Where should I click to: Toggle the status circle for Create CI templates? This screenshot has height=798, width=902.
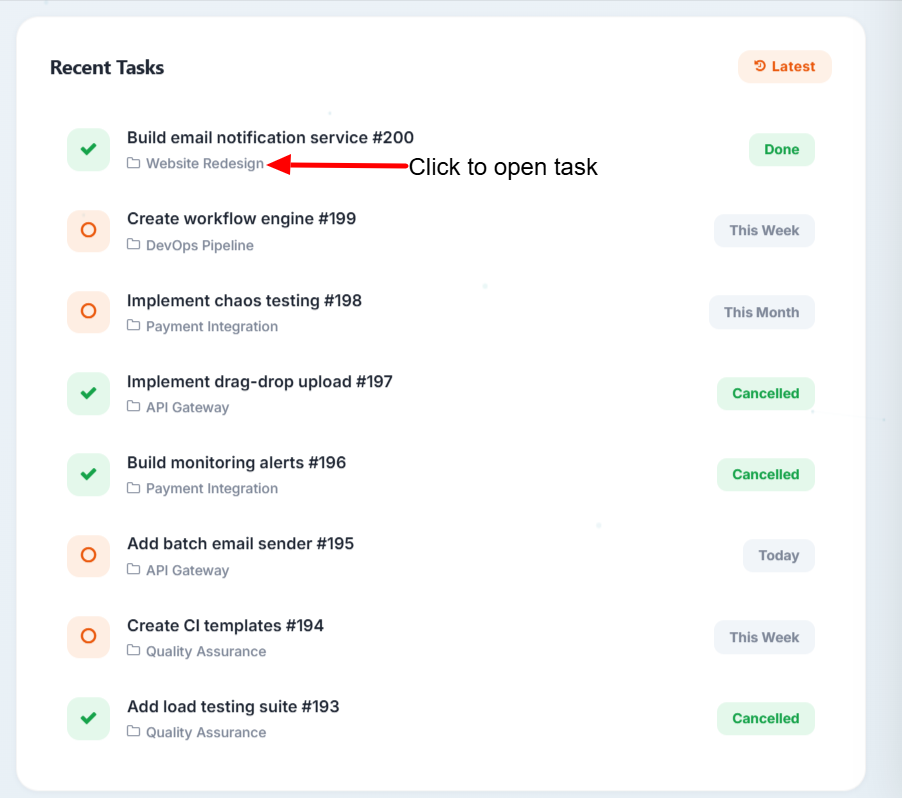point(88,637)
